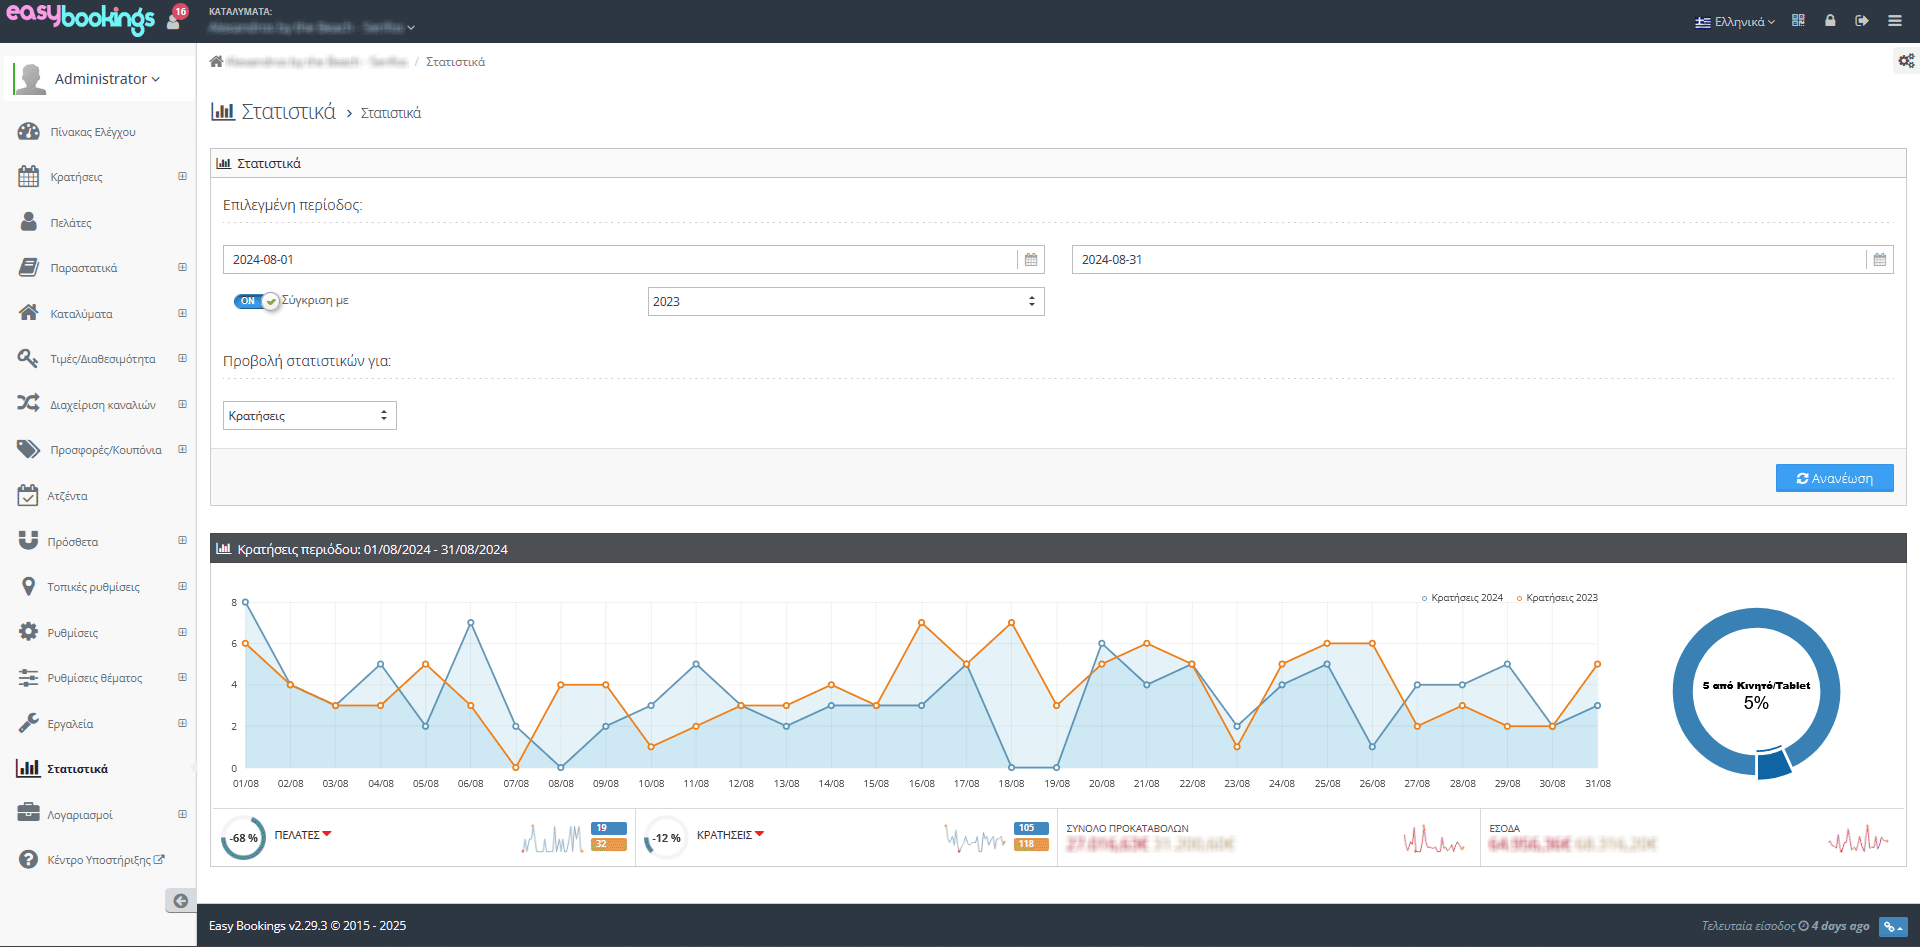Image resolution: width=1920 pixels, height=947 pixels.
Task: Toggle Κρατήσεις 2023 legend series
Action: point(1557,598)
